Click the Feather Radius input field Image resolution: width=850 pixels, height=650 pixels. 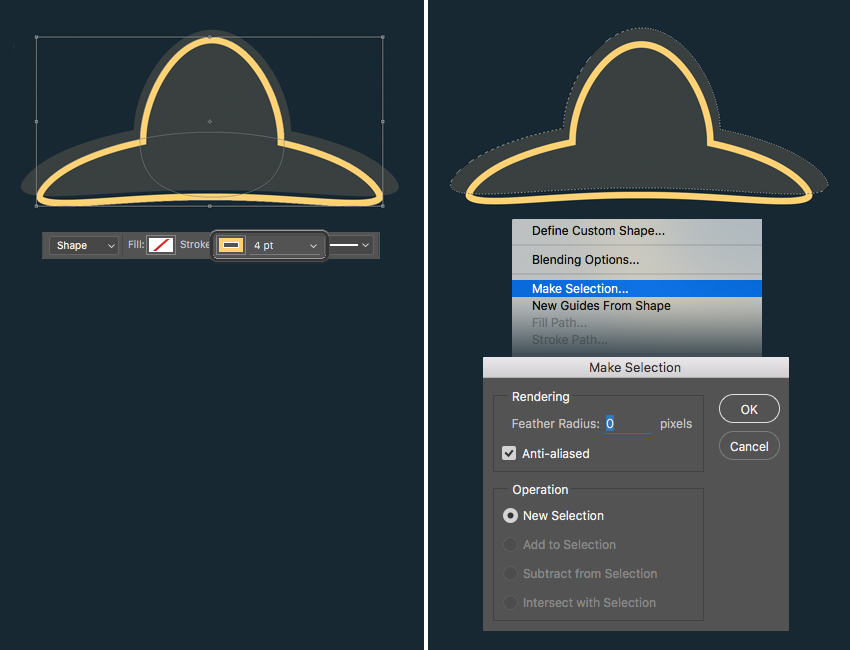[625, 423]
